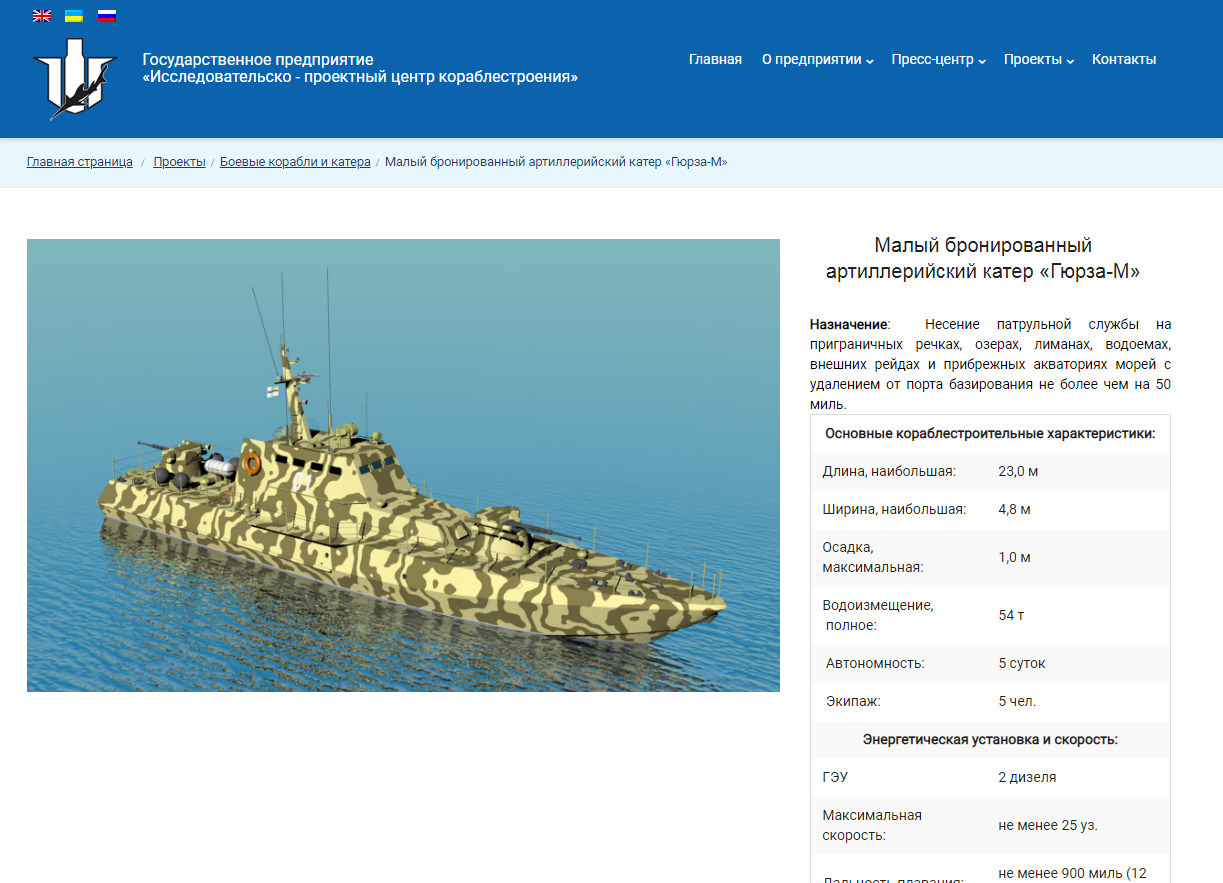Switch language using the Ukrainian flag icon
Screen dimensions: 1223x883
click(74, 16)
